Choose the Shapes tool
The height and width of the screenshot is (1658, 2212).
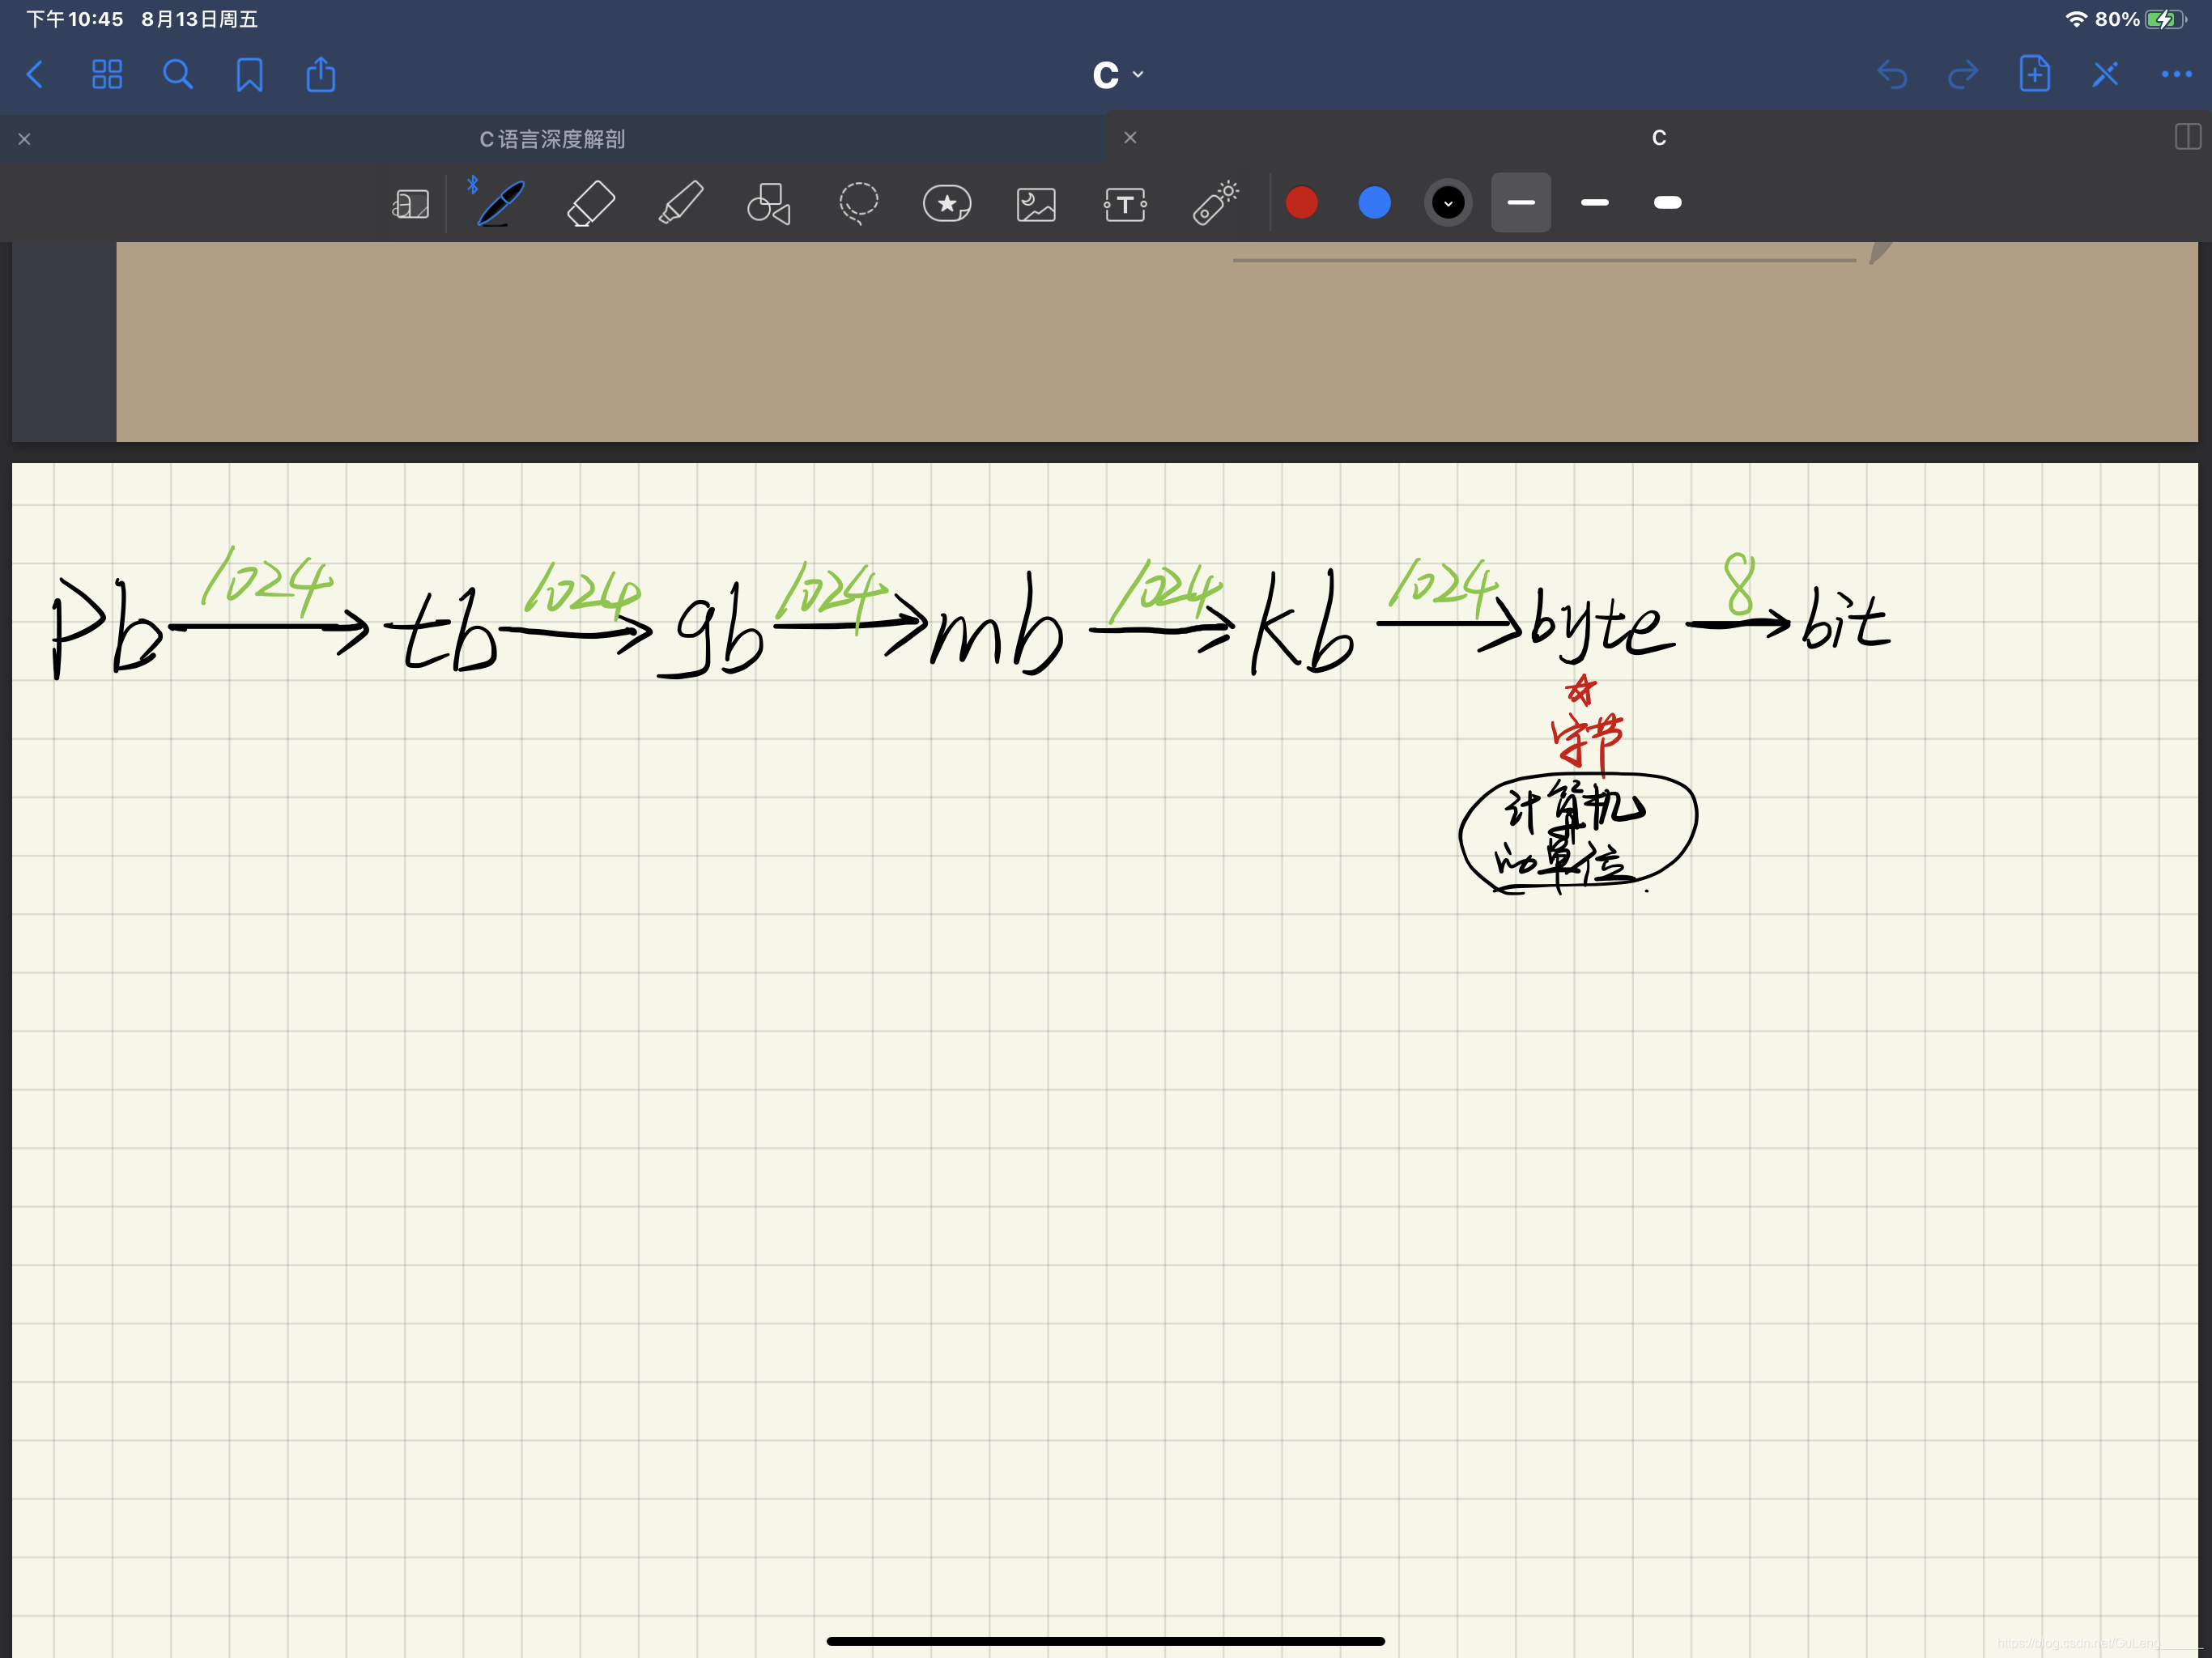point(768,203)
